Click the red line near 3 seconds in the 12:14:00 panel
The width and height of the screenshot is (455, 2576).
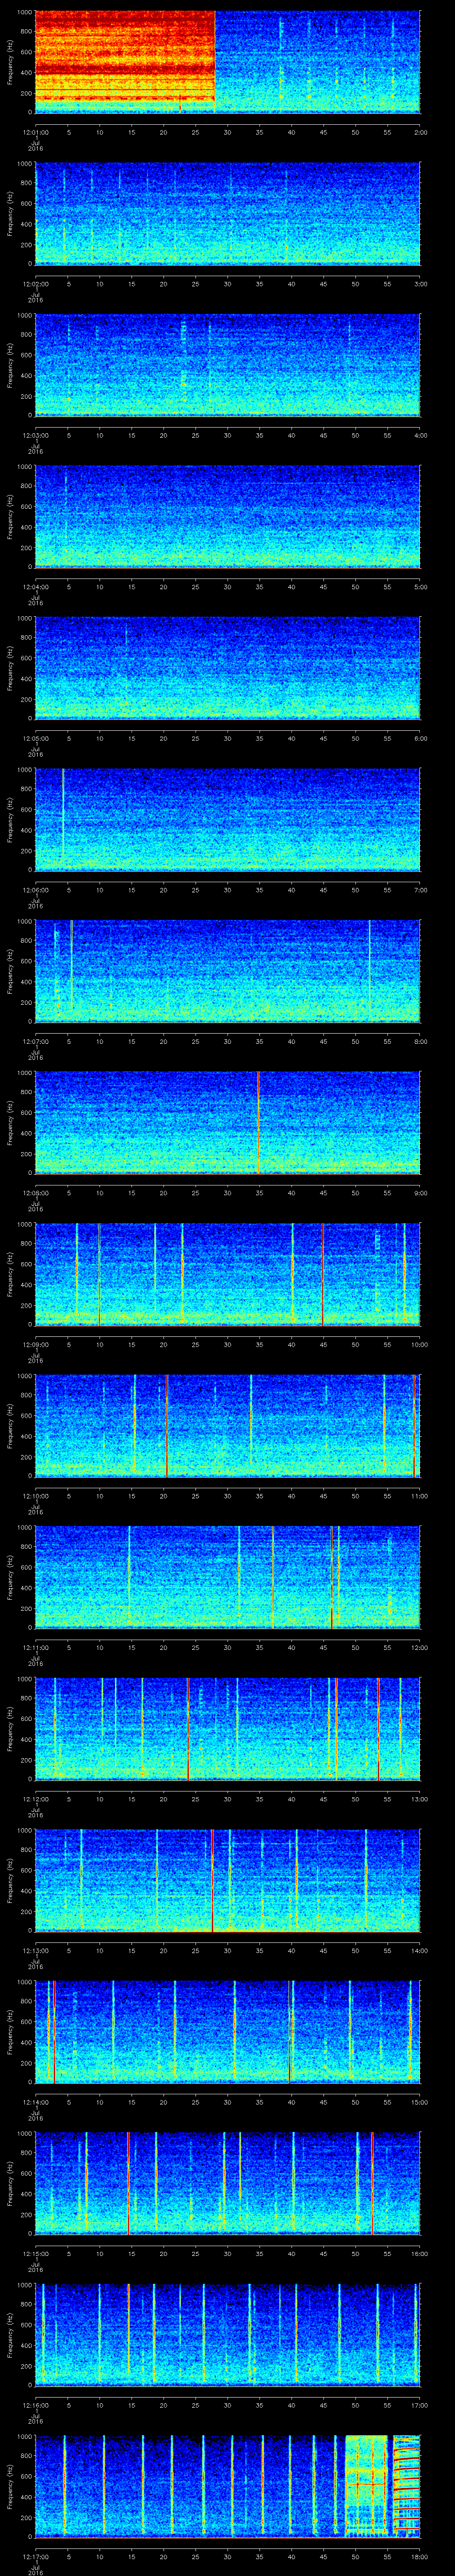tap(53, 2030)
